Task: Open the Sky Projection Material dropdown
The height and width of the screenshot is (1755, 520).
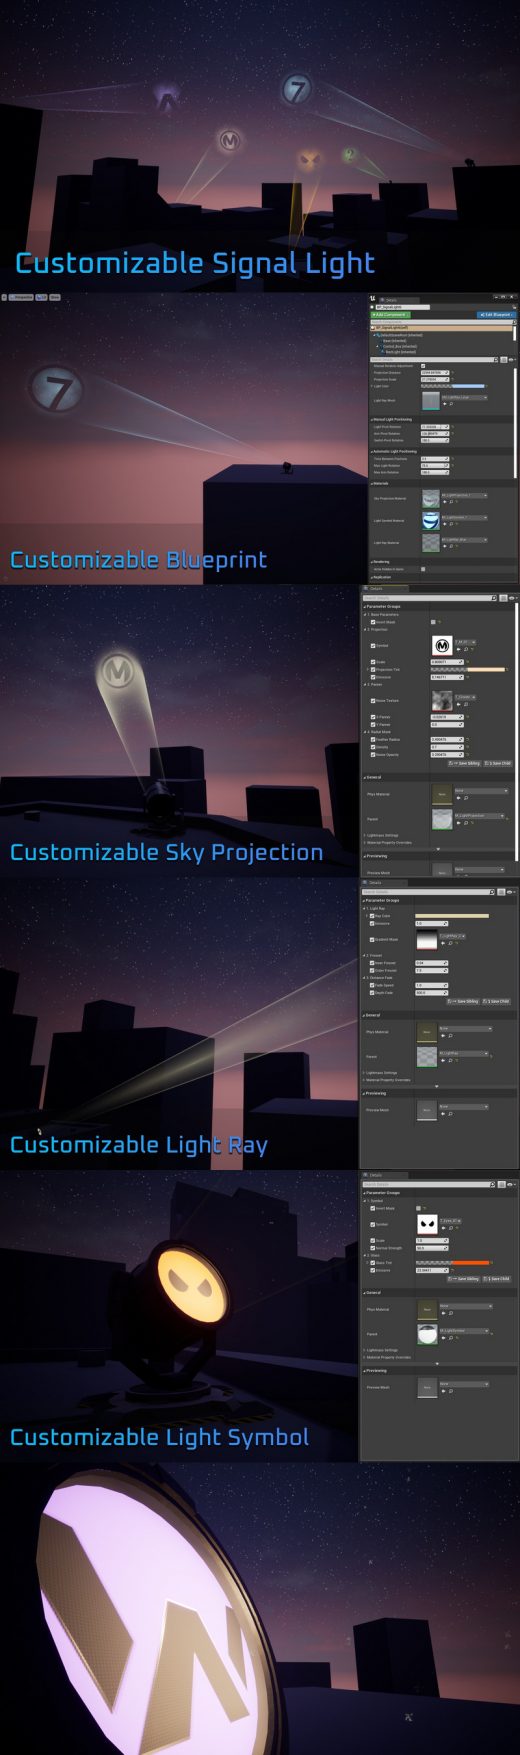Action: [464, 495]
